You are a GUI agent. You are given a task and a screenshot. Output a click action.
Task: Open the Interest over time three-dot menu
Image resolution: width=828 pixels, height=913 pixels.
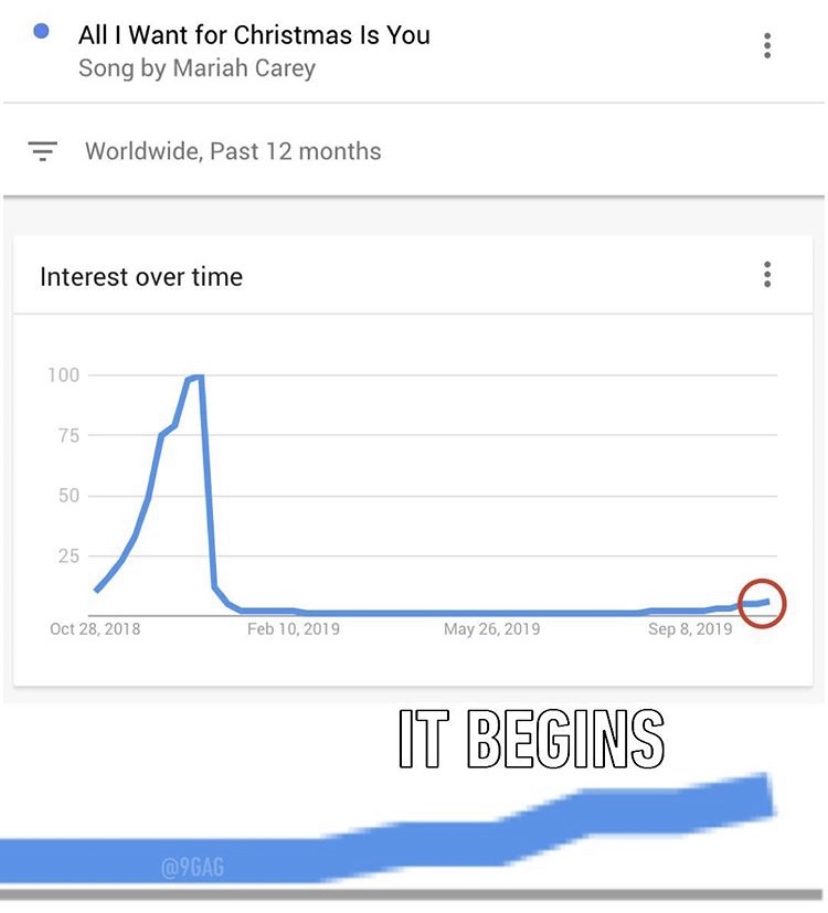(x=767, y=274)
